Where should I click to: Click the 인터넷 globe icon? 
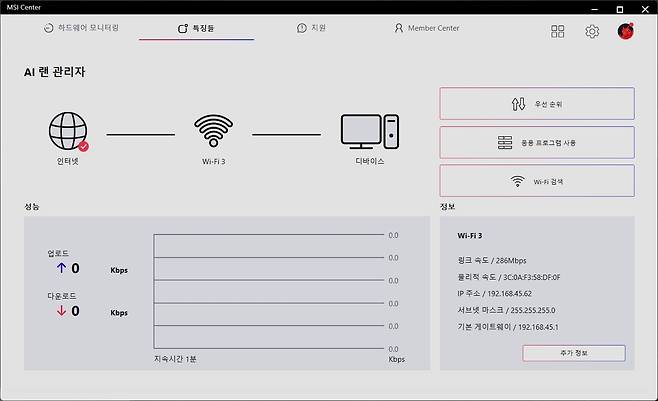click(x=68, y=132)
